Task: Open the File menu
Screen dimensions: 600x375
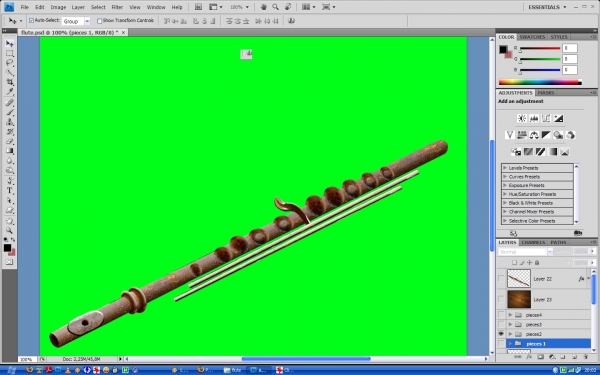Action: pyautogui.click(x=24, y=7)
